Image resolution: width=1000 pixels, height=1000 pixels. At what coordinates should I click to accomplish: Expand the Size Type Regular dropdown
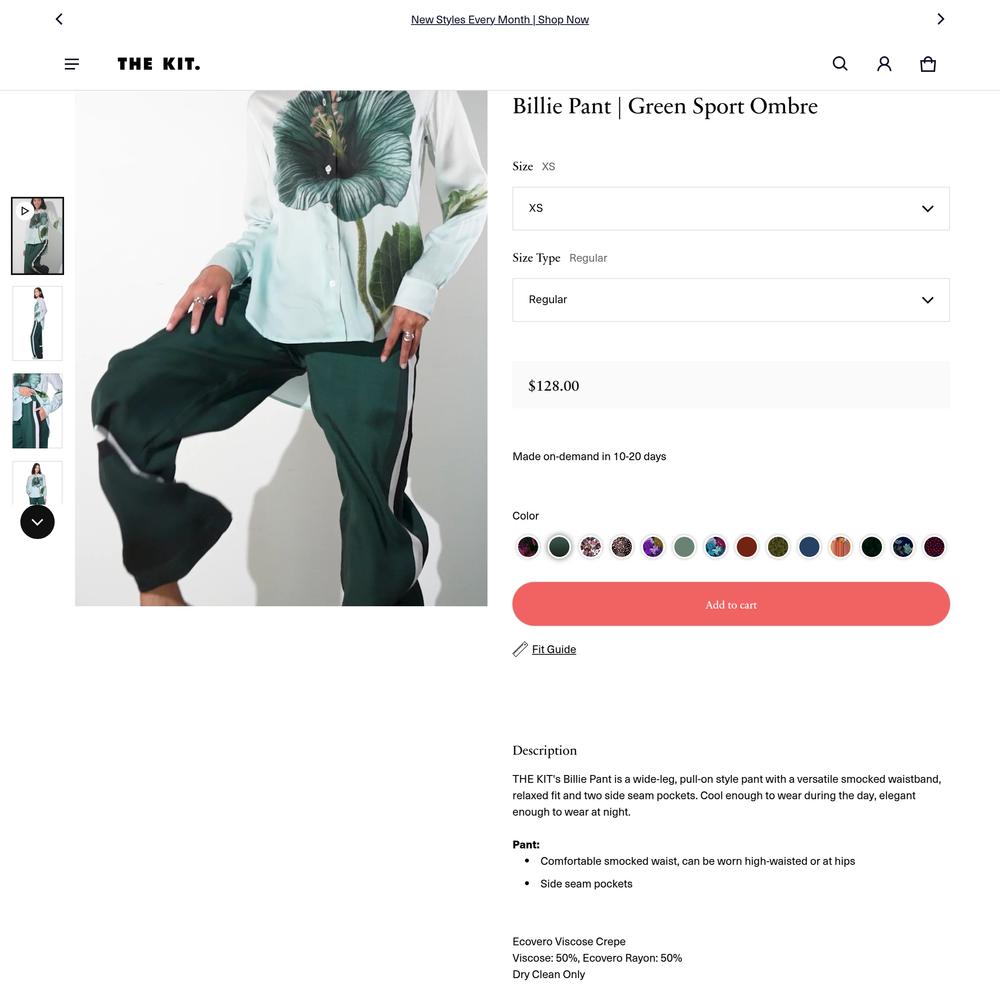(x=731, y=300)
